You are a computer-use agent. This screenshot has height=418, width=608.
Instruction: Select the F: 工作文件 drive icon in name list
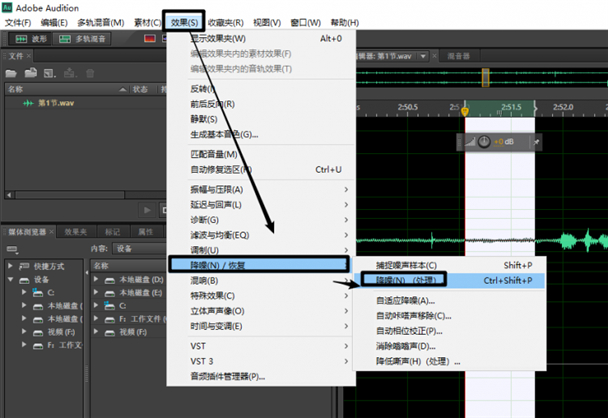click(x=110, y=319)
